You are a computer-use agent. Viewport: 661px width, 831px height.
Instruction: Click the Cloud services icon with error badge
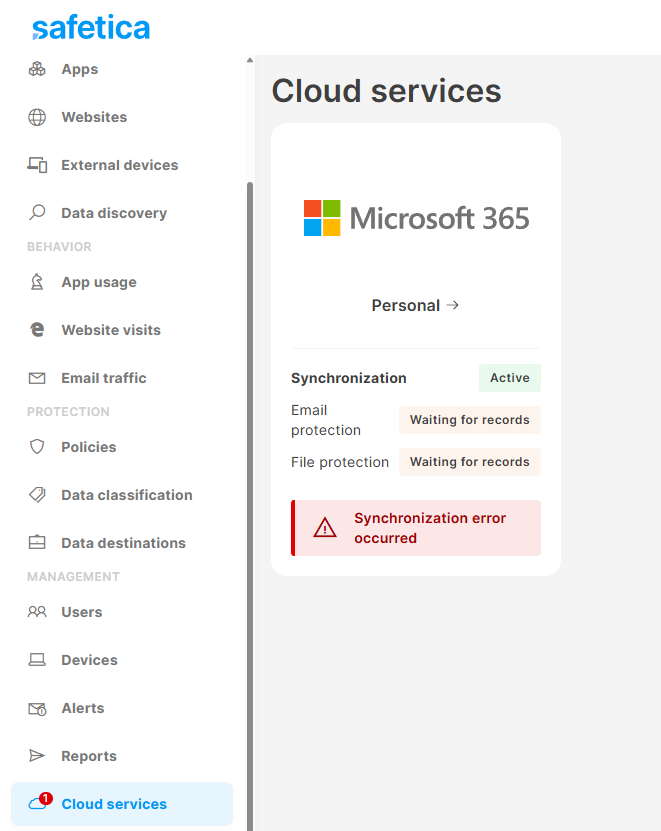pyautogui.click(x=36, y=804)
